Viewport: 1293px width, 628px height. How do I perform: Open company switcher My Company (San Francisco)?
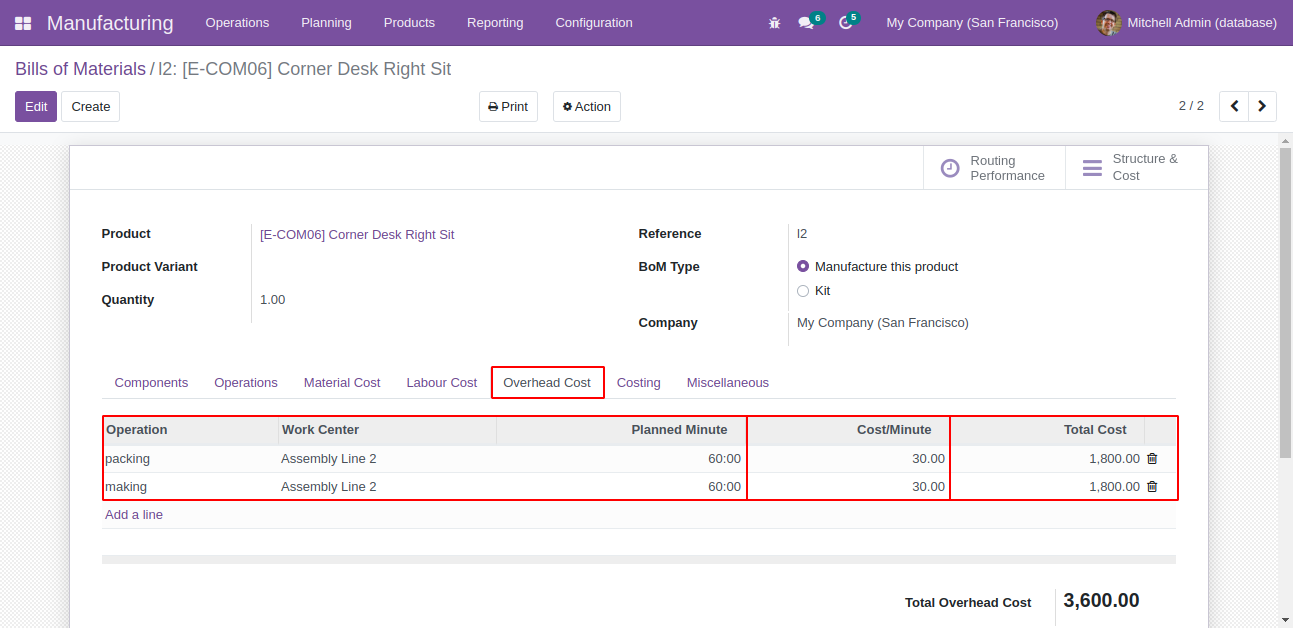(972, 23)
